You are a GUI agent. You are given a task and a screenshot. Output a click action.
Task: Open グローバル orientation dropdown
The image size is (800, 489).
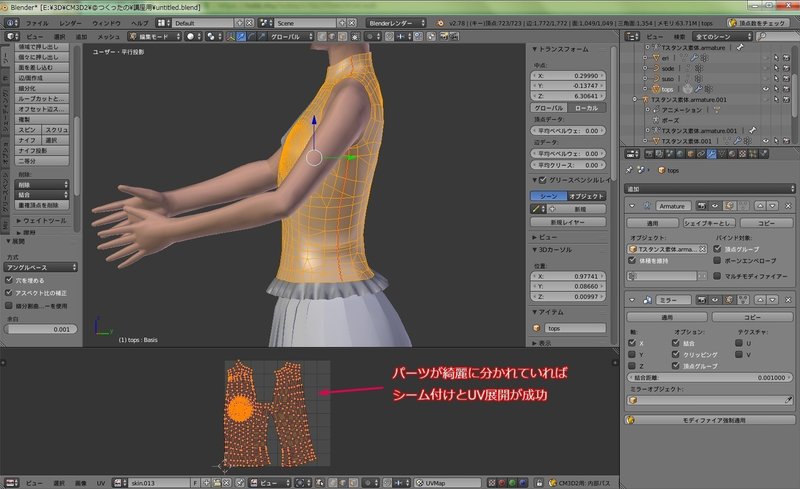coord(289,37)
